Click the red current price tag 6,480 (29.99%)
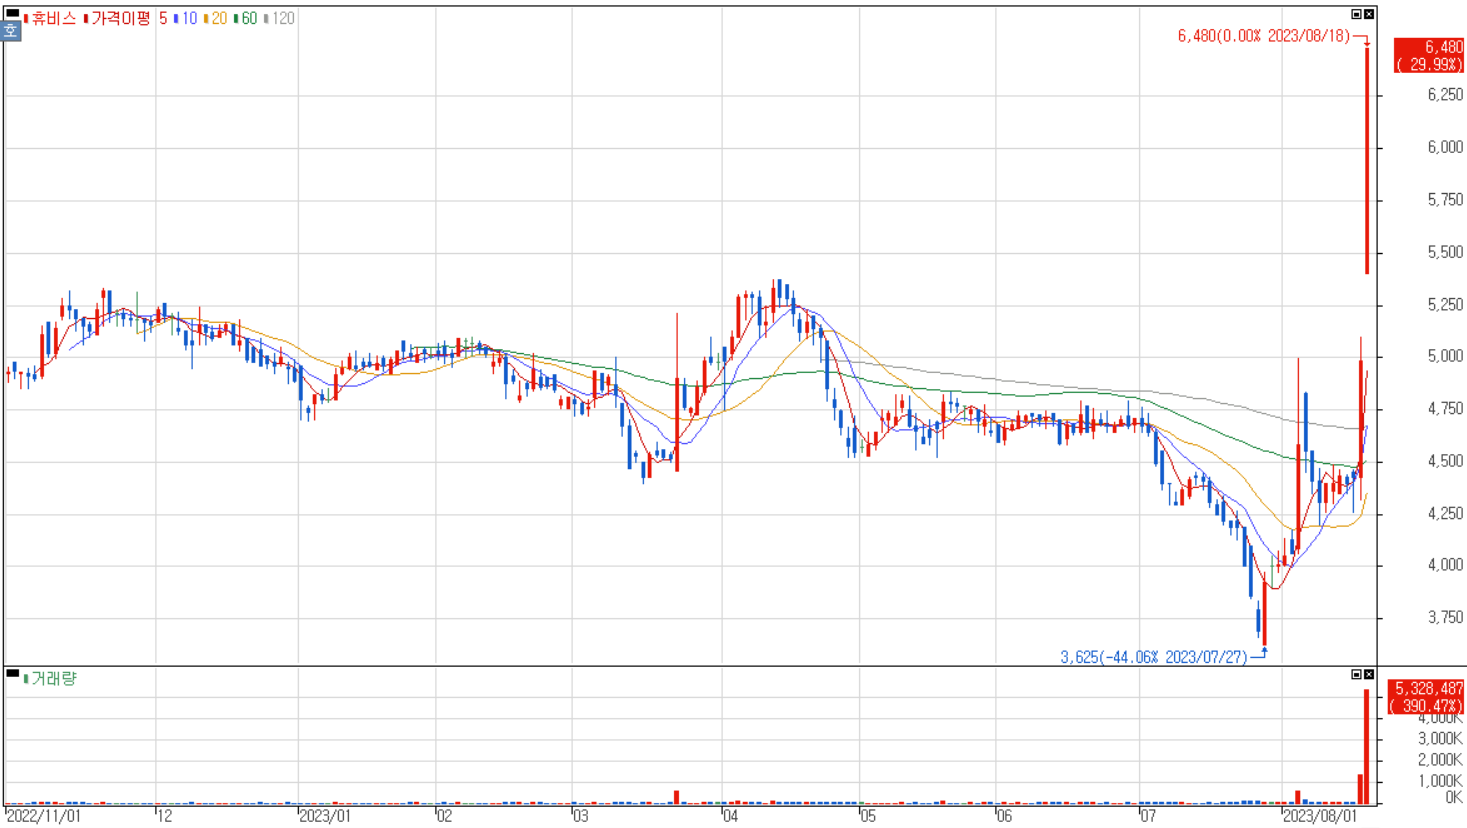The width and height of the screenshot is (1467, 828). [1429, 55]
